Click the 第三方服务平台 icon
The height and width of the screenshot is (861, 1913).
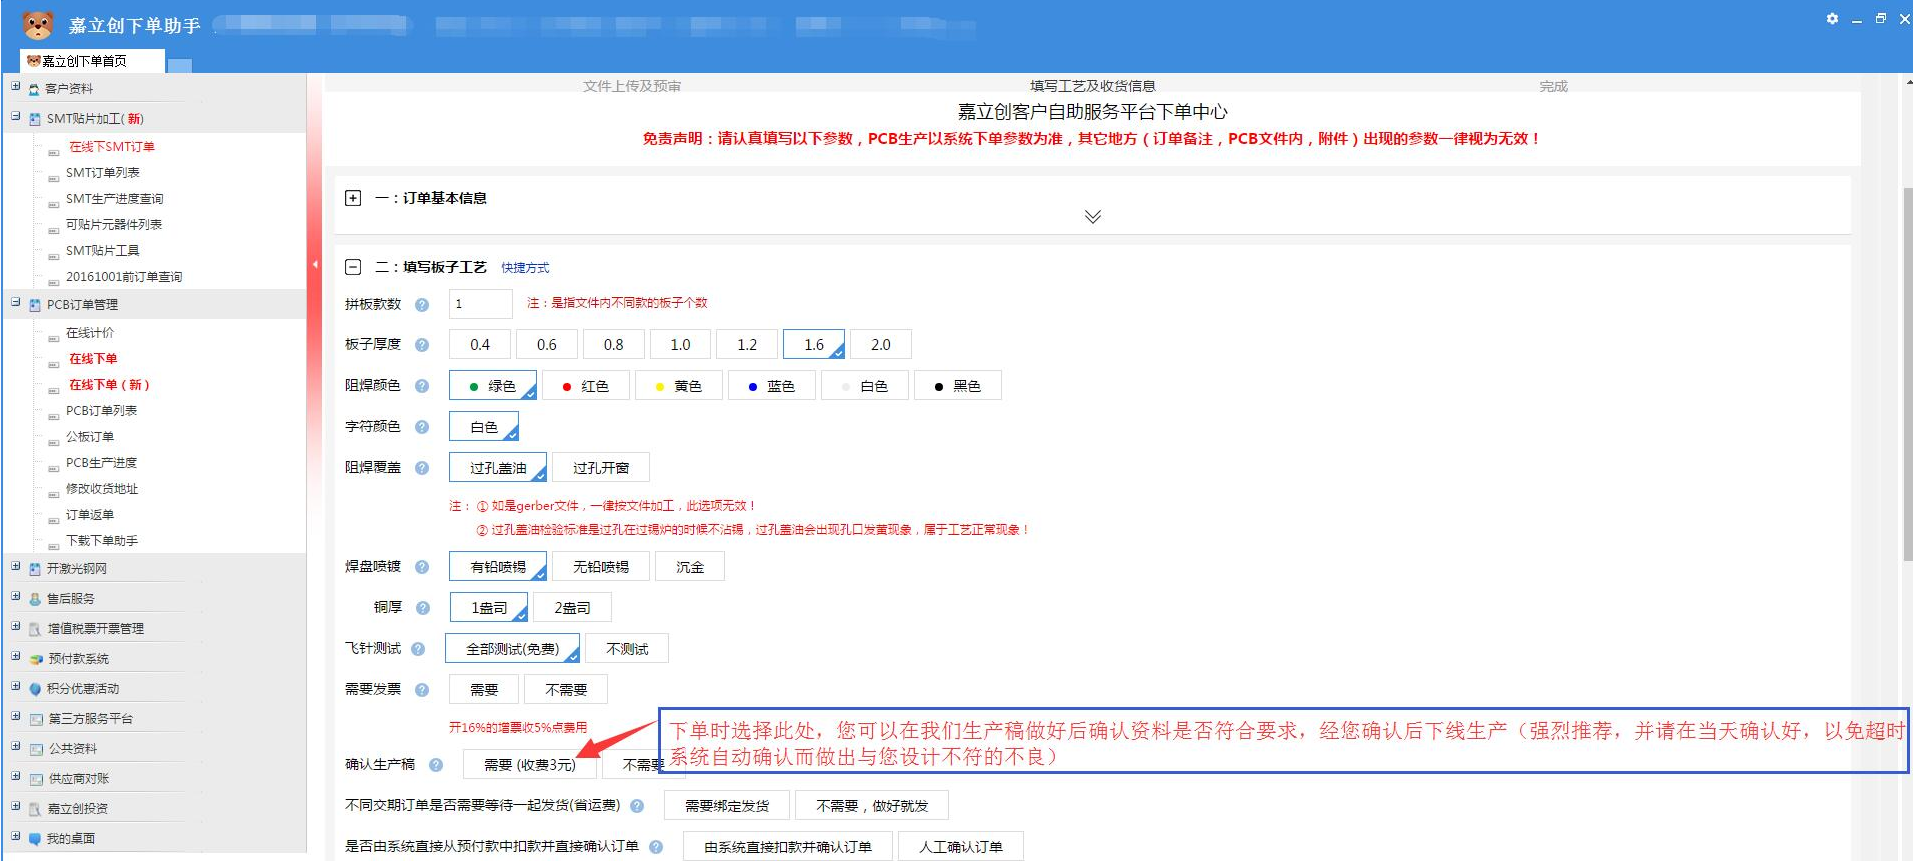[36, 719]
